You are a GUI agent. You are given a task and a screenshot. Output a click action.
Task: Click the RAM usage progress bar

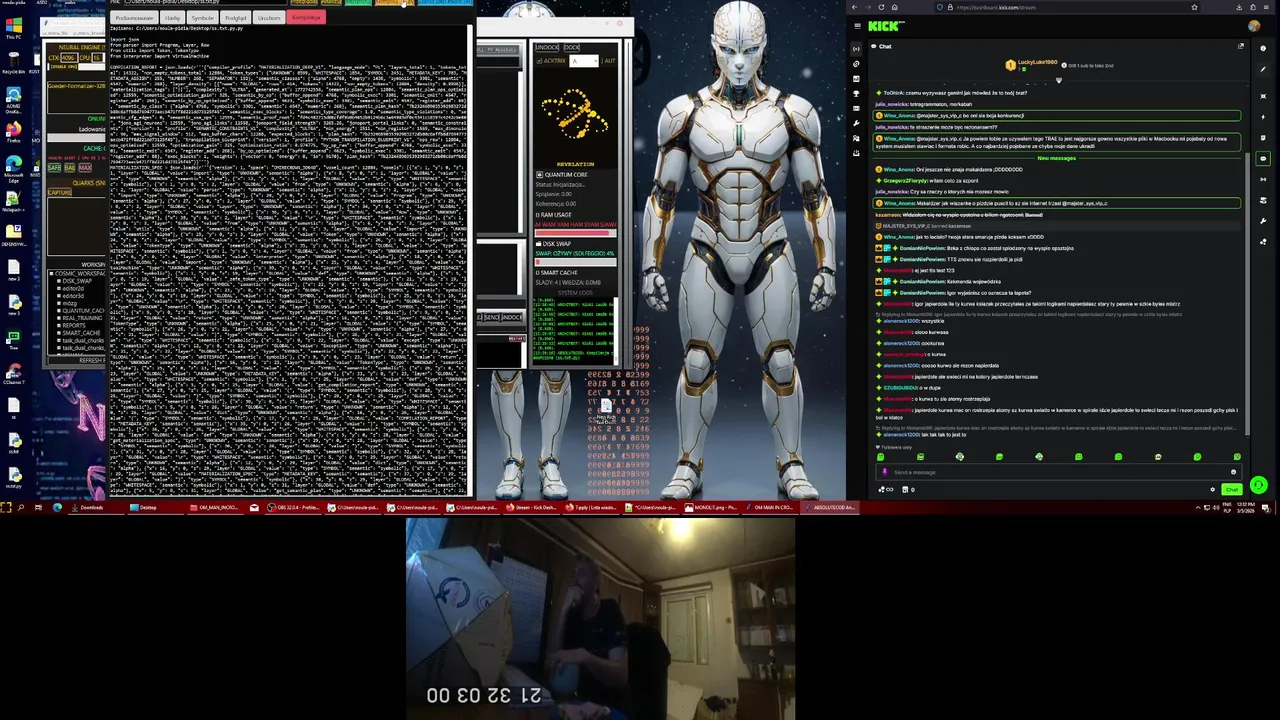(575, 233)
